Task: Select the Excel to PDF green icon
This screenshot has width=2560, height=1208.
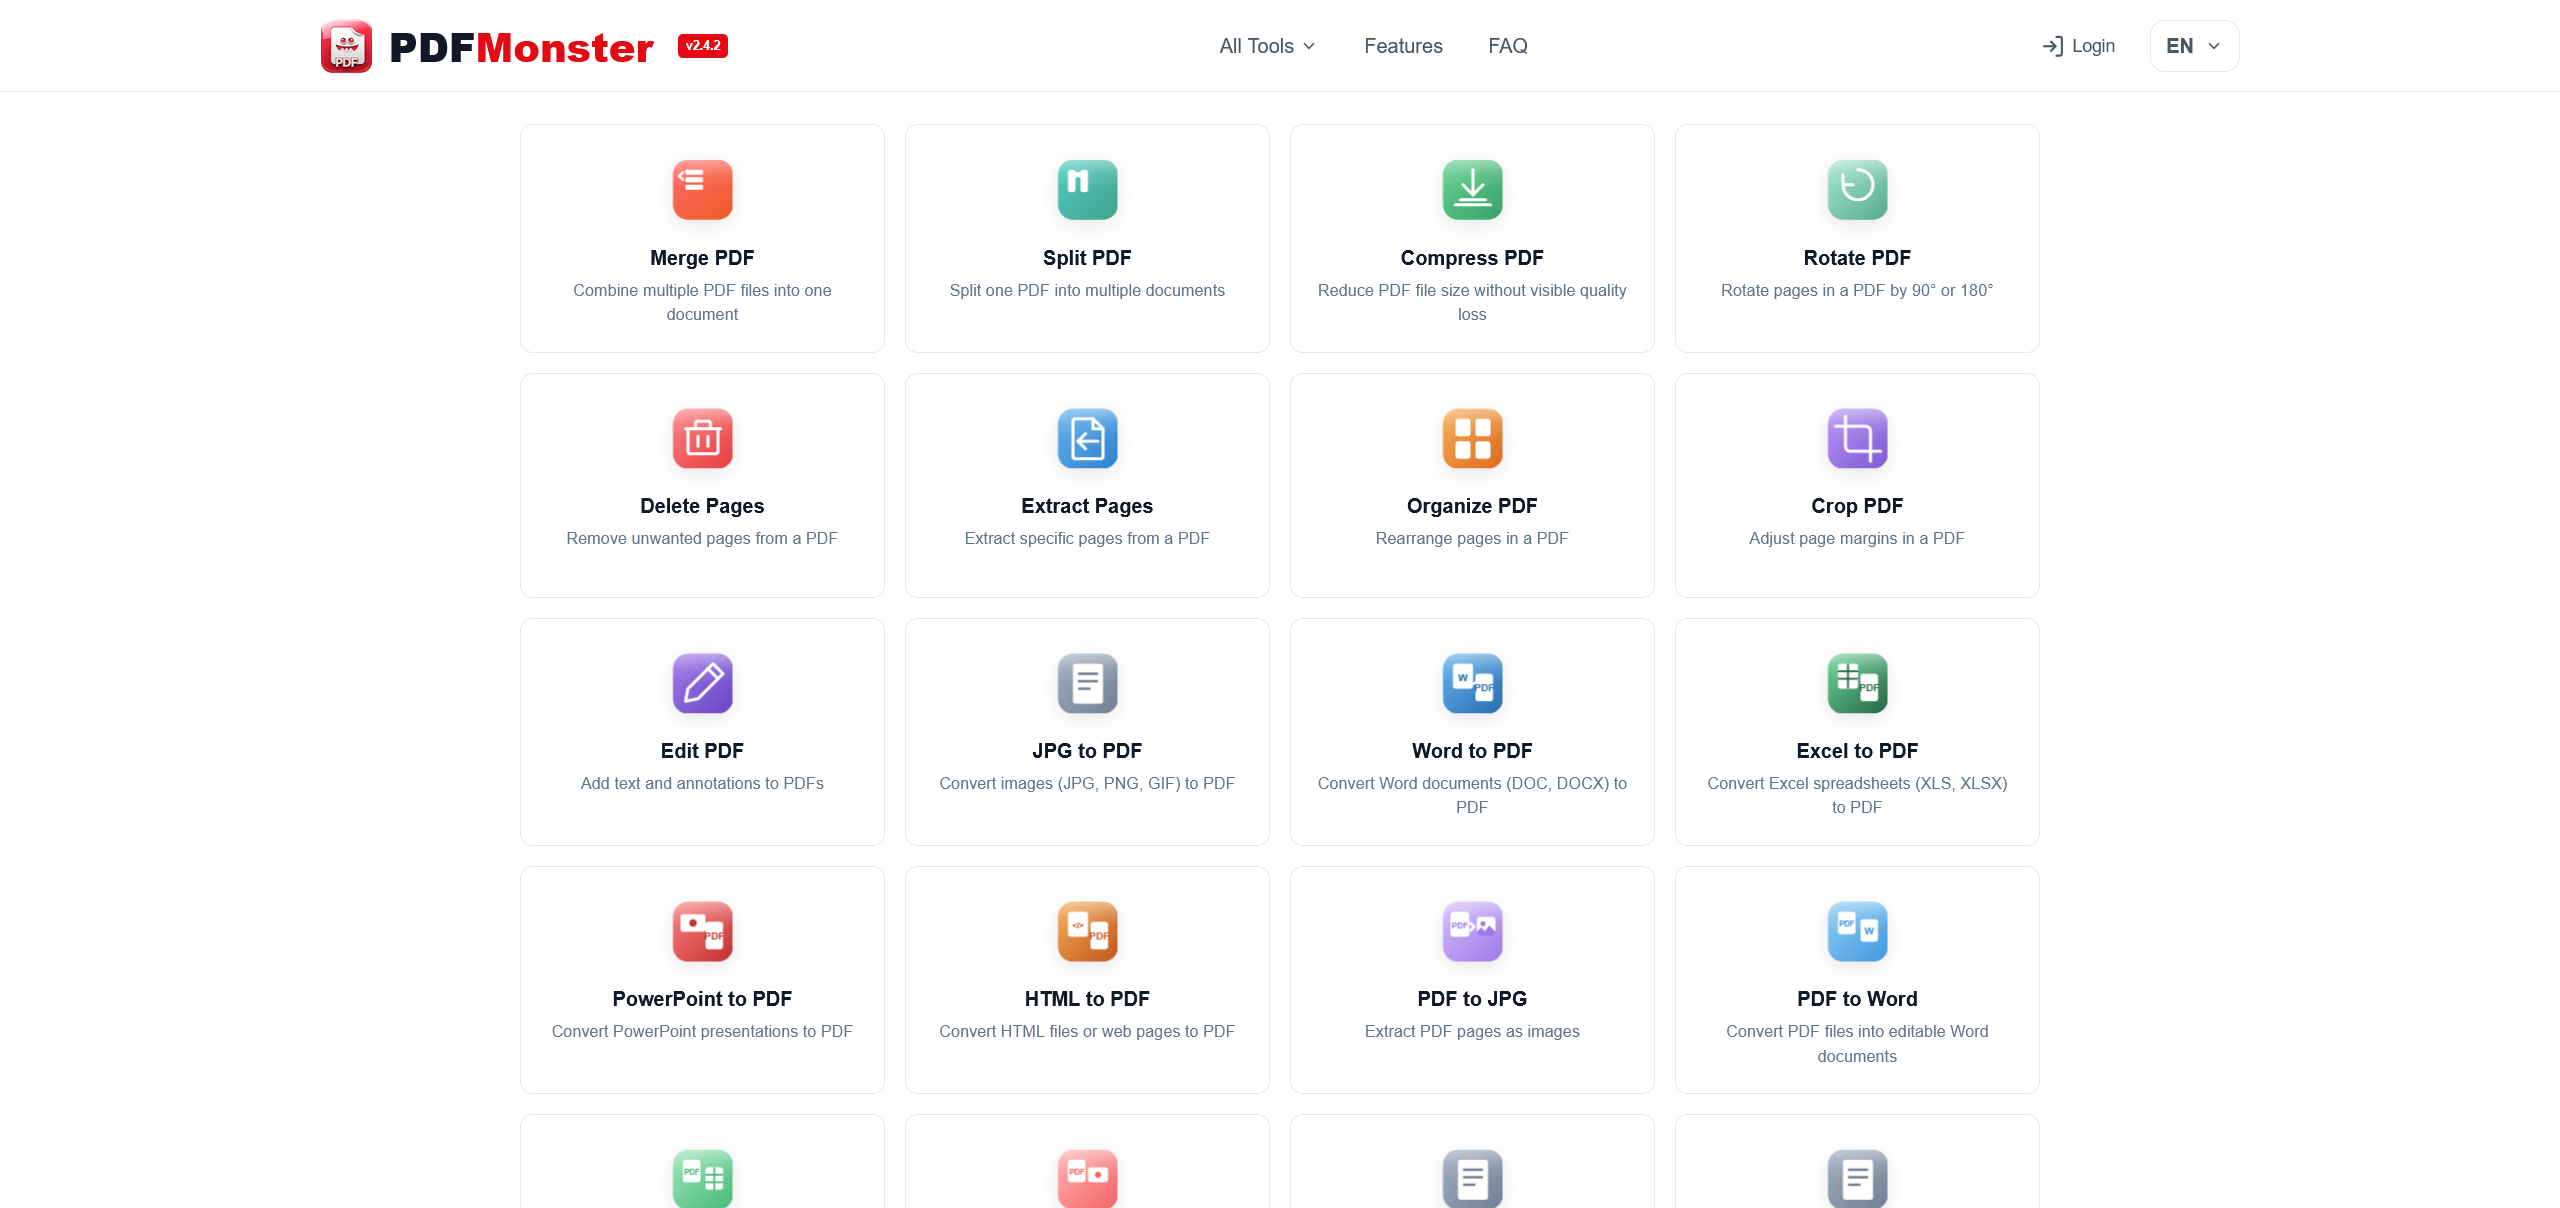Action: coord(1856,684)
